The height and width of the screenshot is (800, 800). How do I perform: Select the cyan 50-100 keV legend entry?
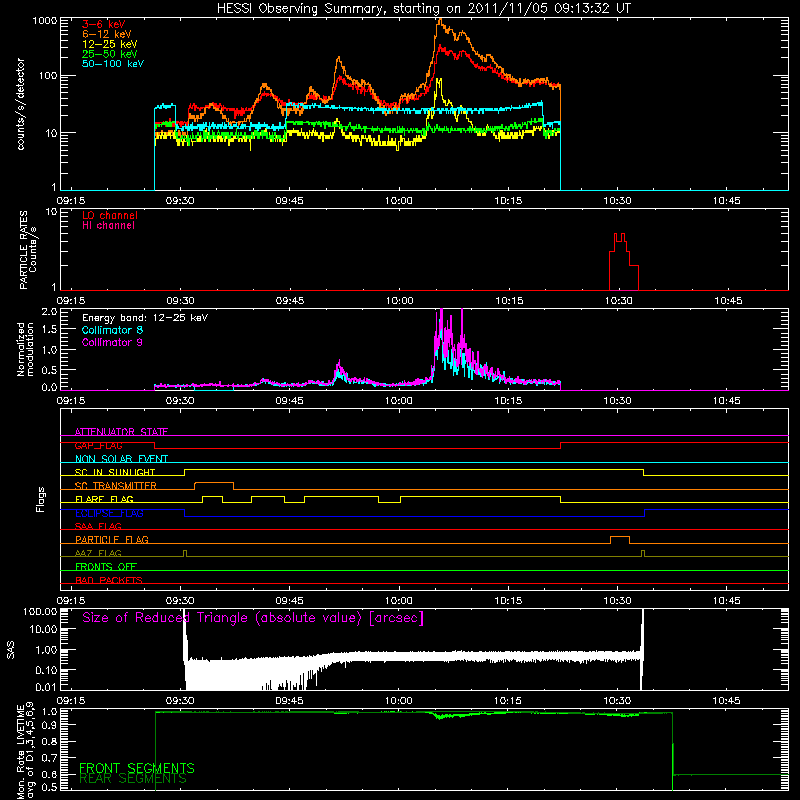point(113,64)
